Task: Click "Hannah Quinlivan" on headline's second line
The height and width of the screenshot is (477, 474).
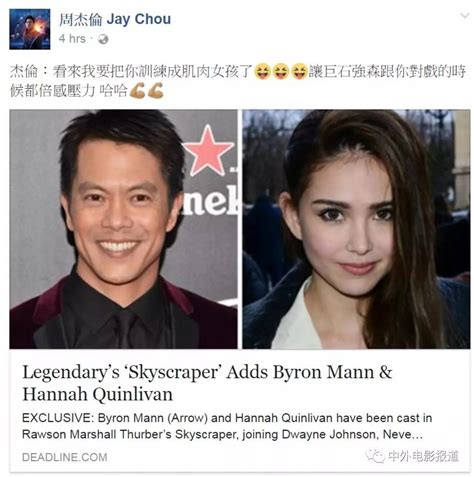Action: [x=97, y=394]
